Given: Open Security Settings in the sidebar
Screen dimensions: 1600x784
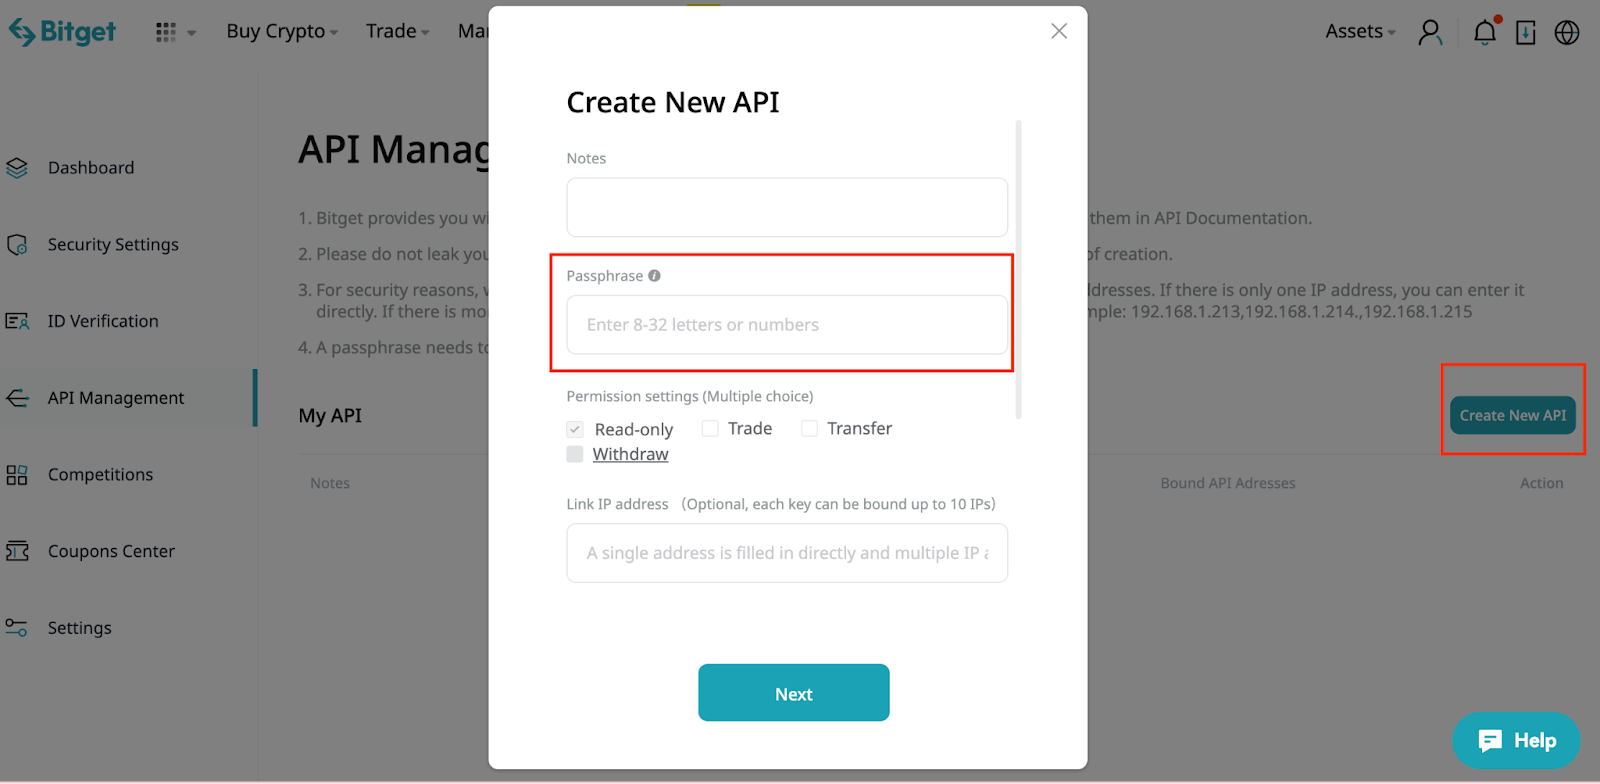Looking at the screenshot, I should pyautogui.click(x=113, y=245).
